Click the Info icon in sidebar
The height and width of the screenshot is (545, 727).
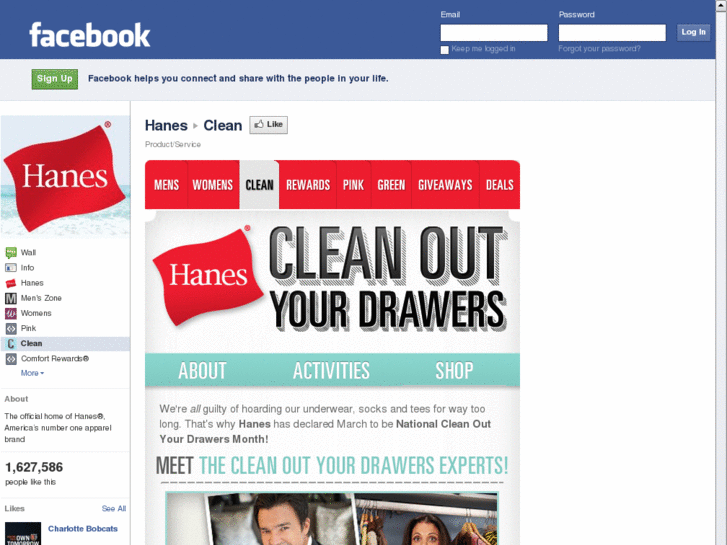point(11,268)
